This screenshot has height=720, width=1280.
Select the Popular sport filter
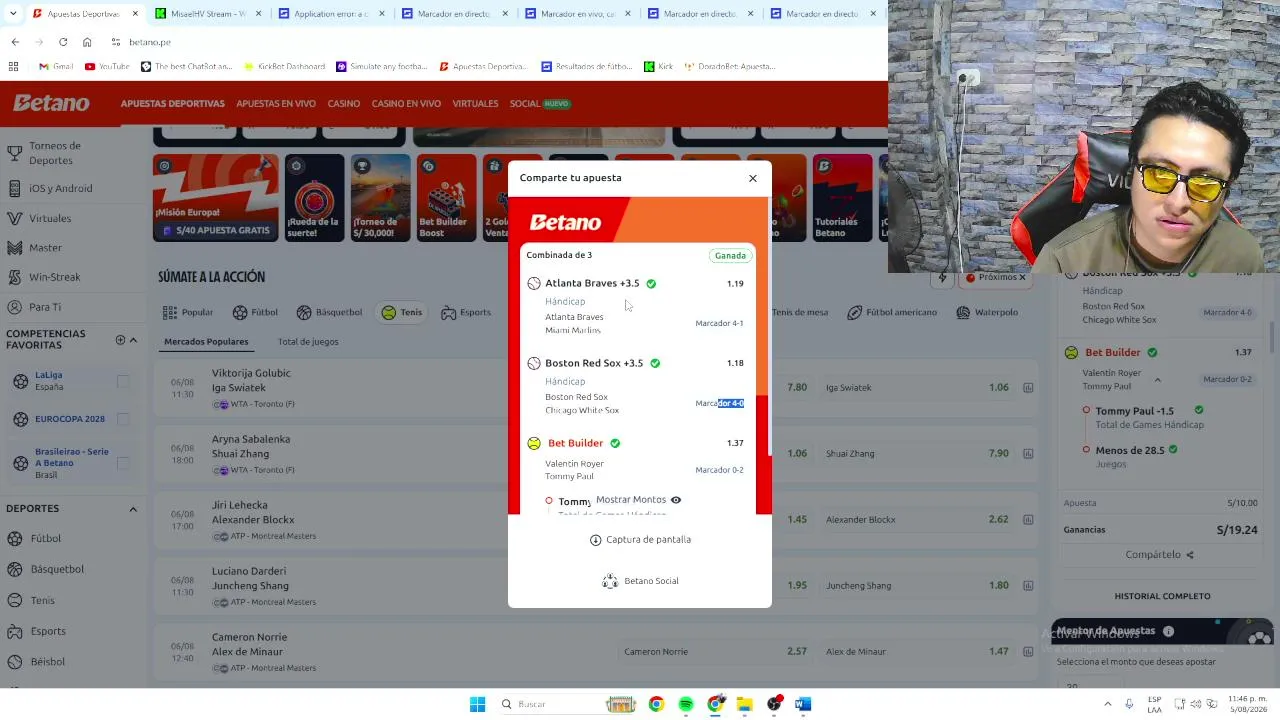189,313
